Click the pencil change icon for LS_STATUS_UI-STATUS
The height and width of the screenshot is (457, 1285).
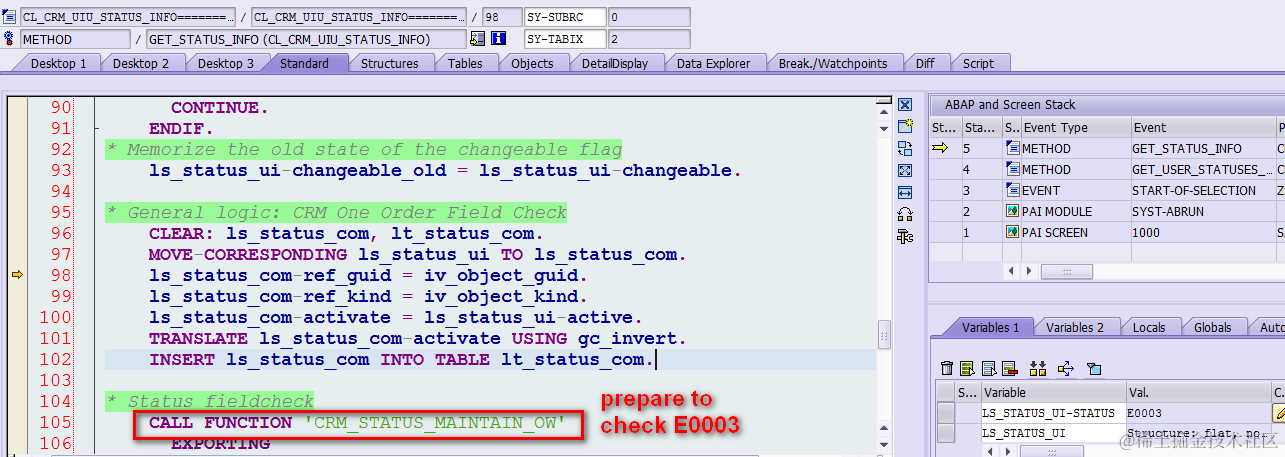tap(1278, 413)
